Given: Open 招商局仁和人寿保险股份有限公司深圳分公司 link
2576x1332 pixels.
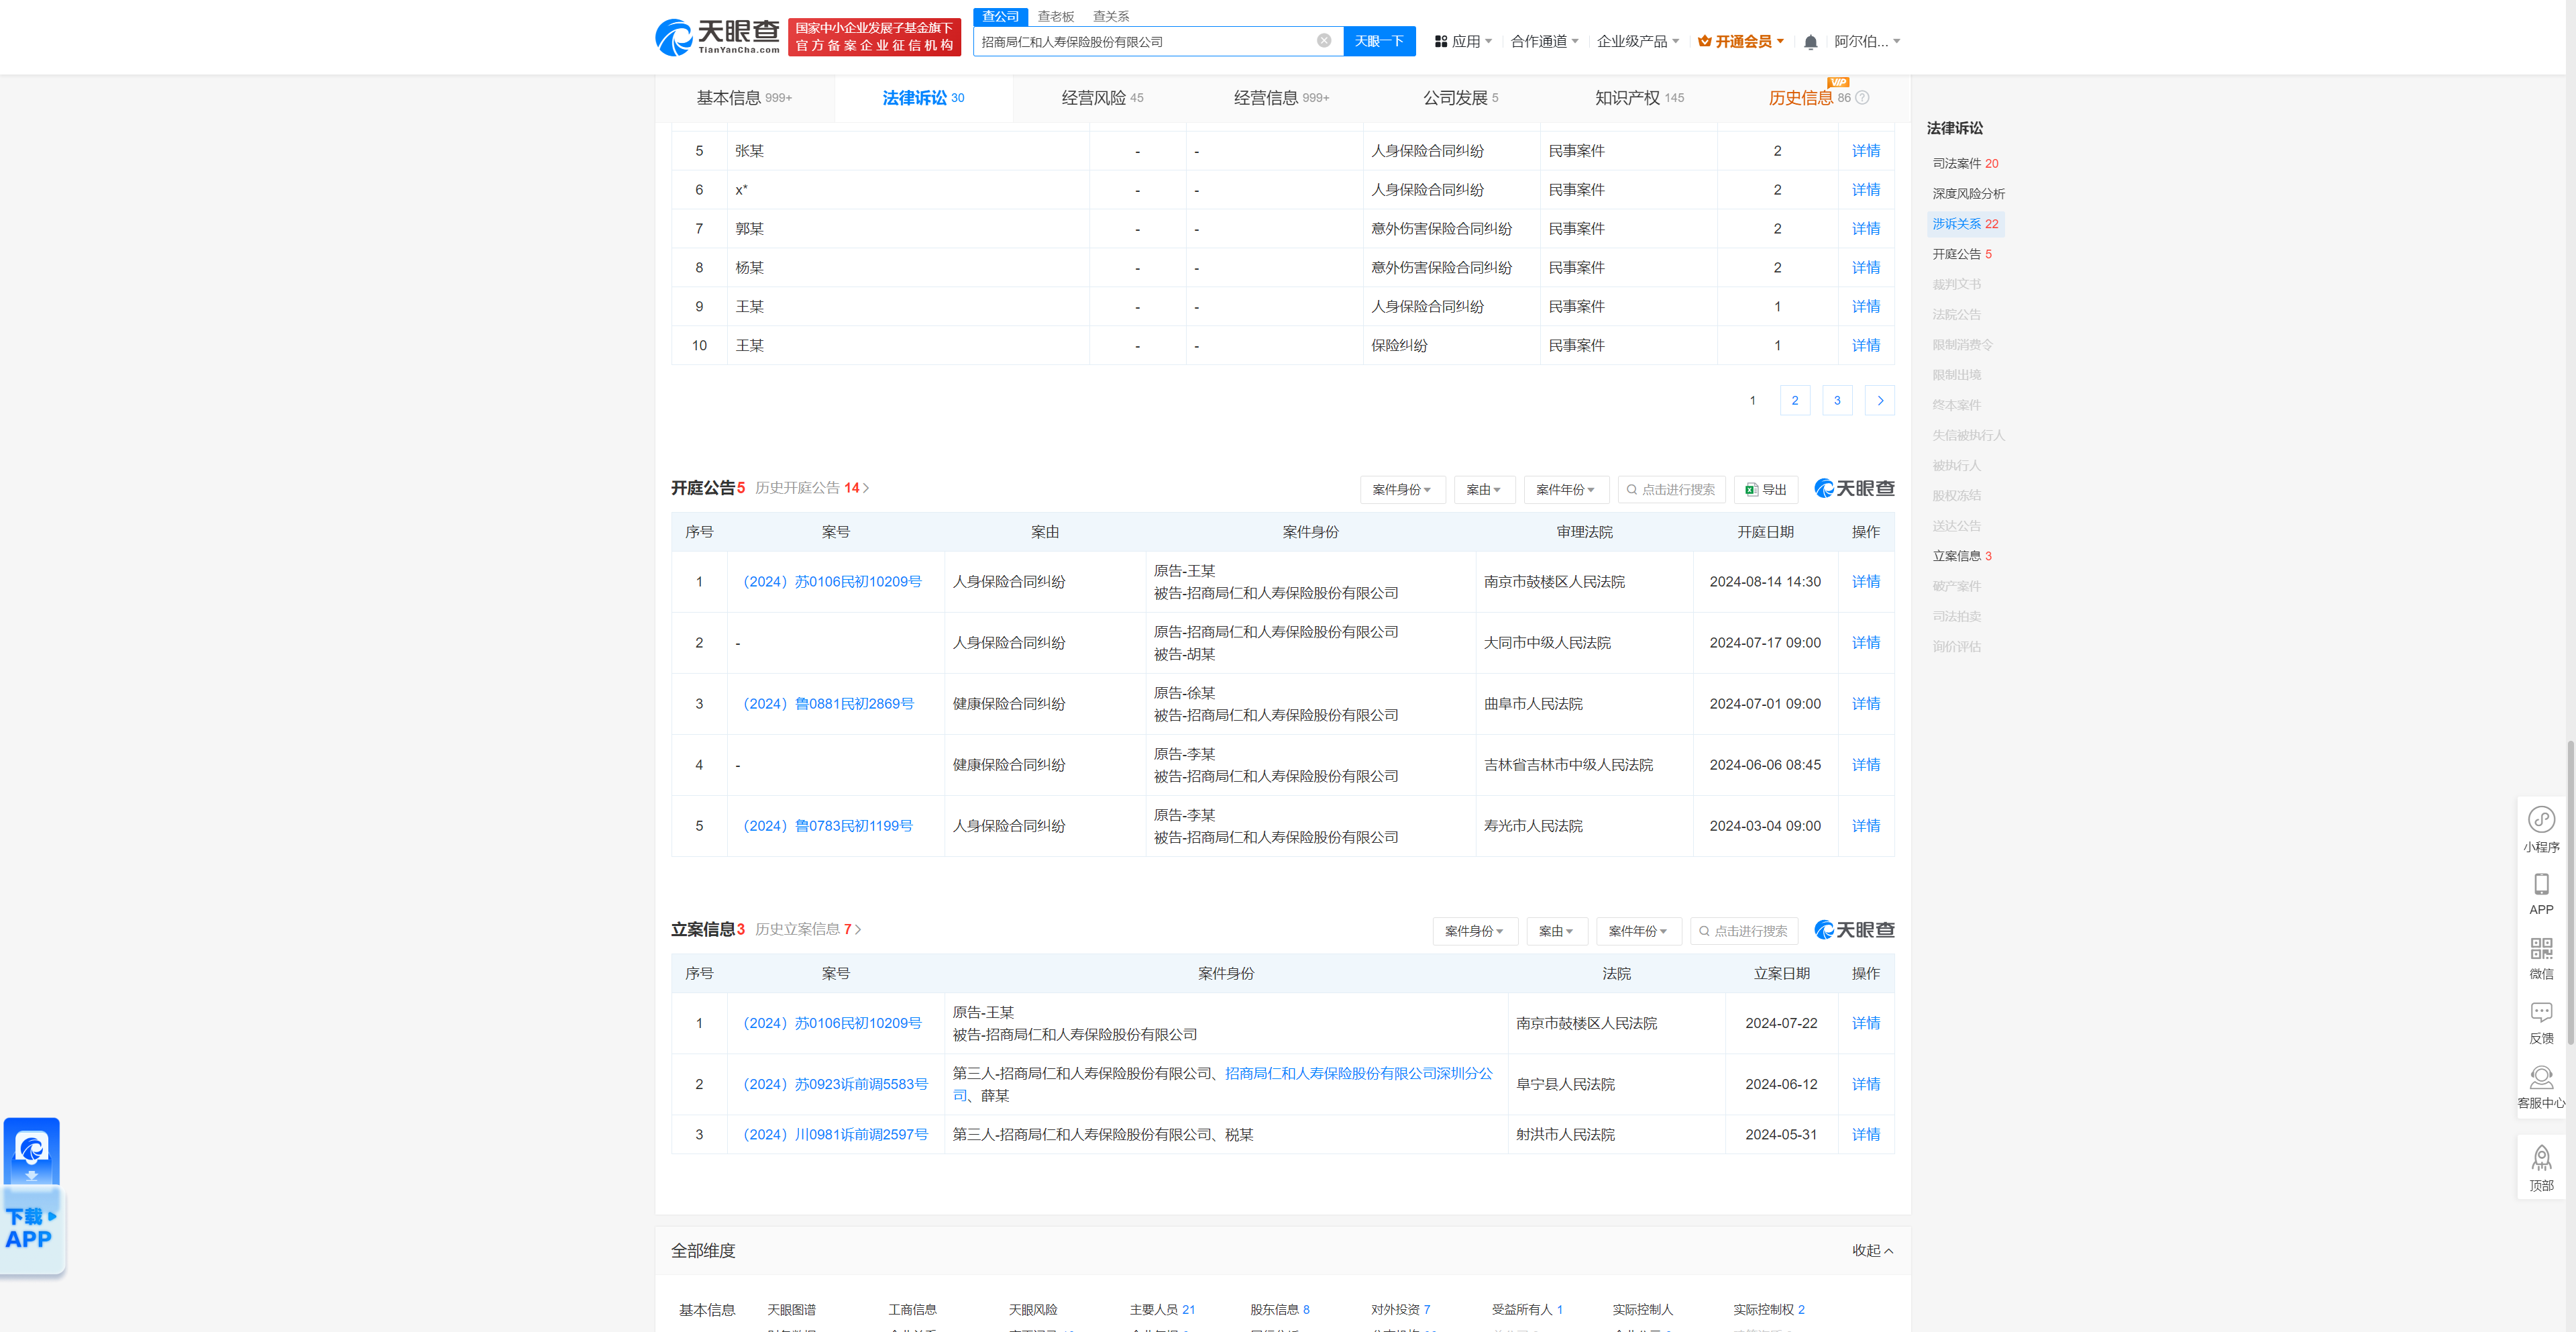Looking at the screenshot, I should point(1359,1073).
